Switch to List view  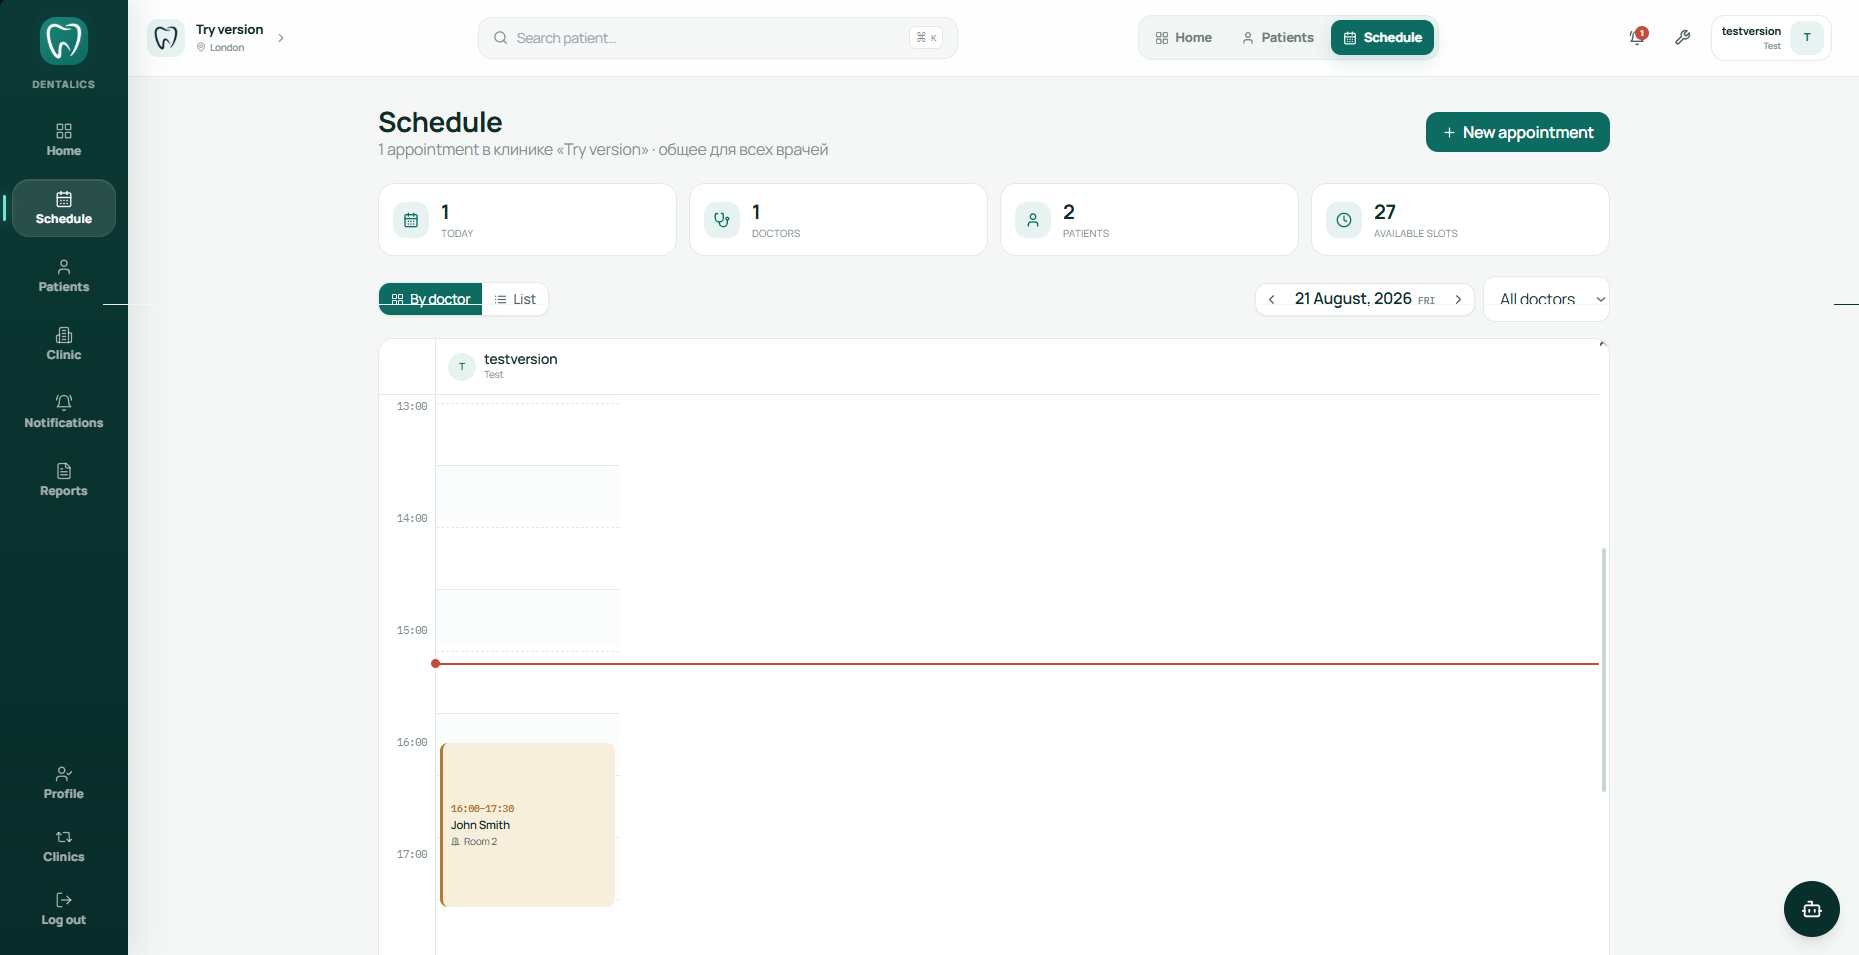tap(515, 299)
